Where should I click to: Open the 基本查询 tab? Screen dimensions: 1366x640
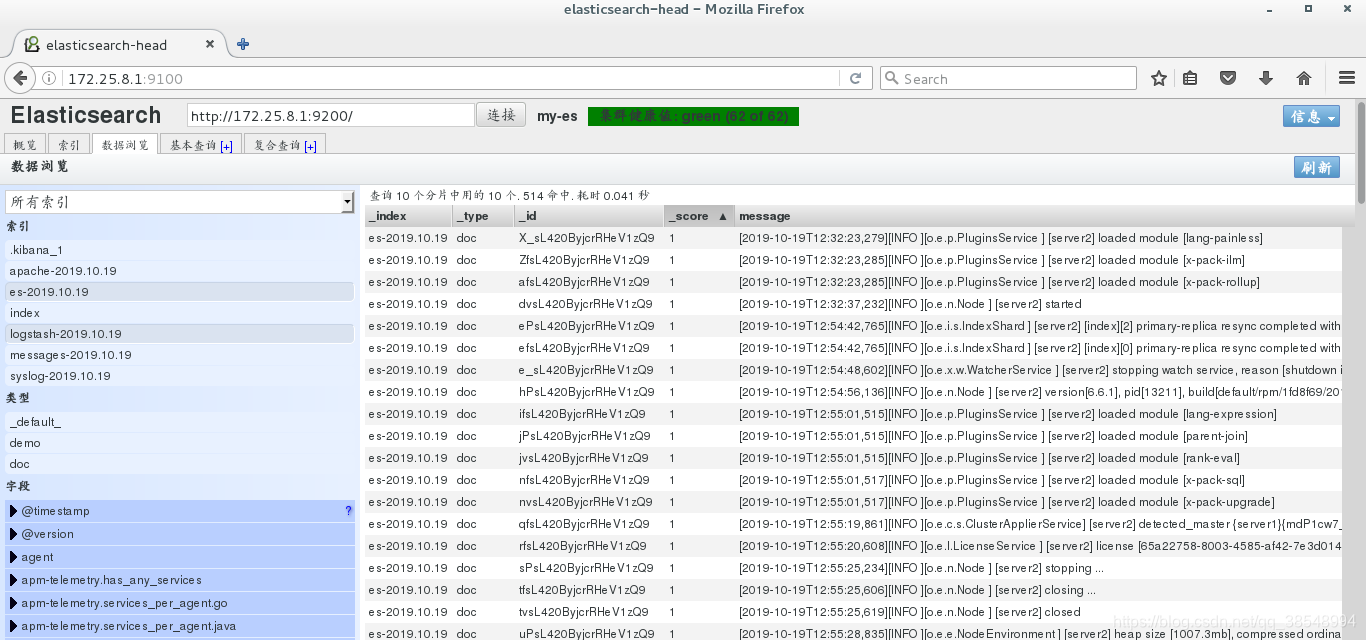[x=201, y=145]
